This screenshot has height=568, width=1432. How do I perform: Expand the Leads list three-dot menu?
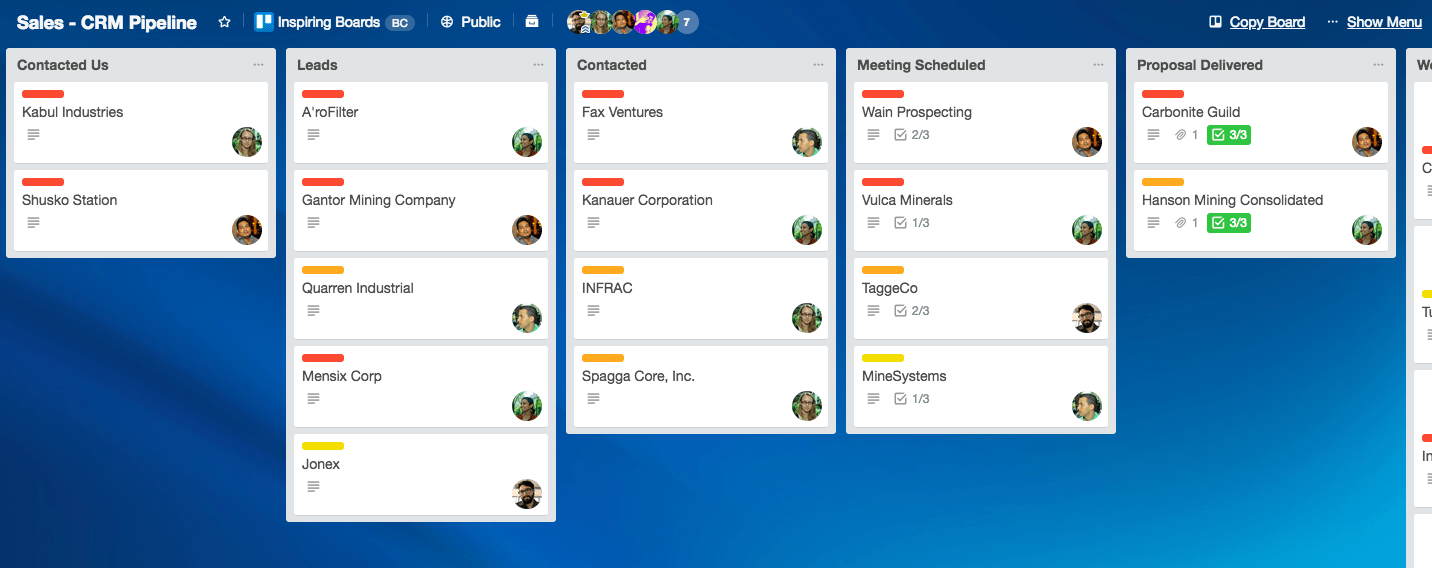click(x=538, y=65)
